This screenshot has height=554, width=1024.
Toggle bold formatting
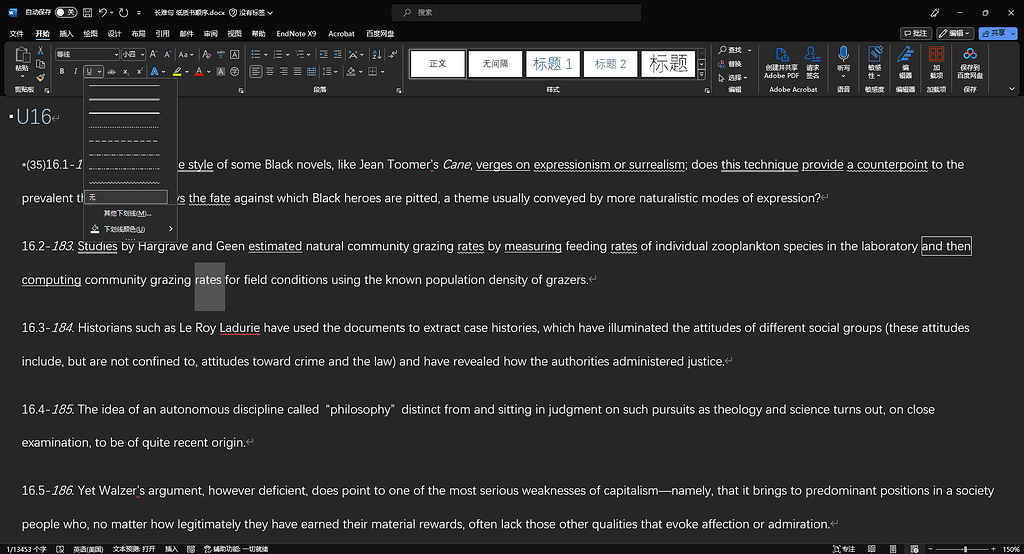62,71
